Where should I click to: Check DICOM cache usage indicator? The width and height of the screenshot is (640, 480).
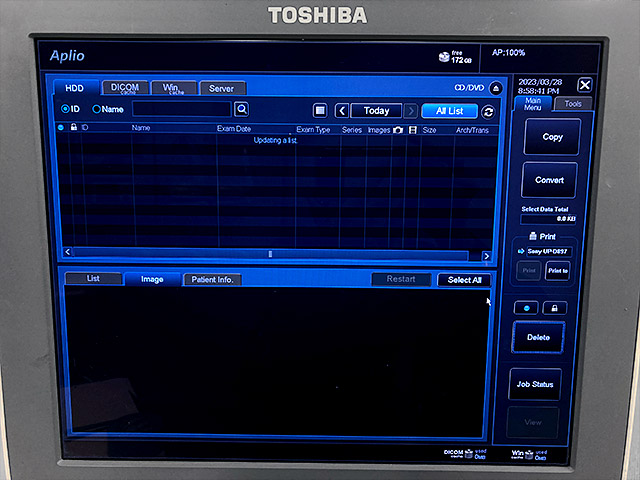pos(465,454)
